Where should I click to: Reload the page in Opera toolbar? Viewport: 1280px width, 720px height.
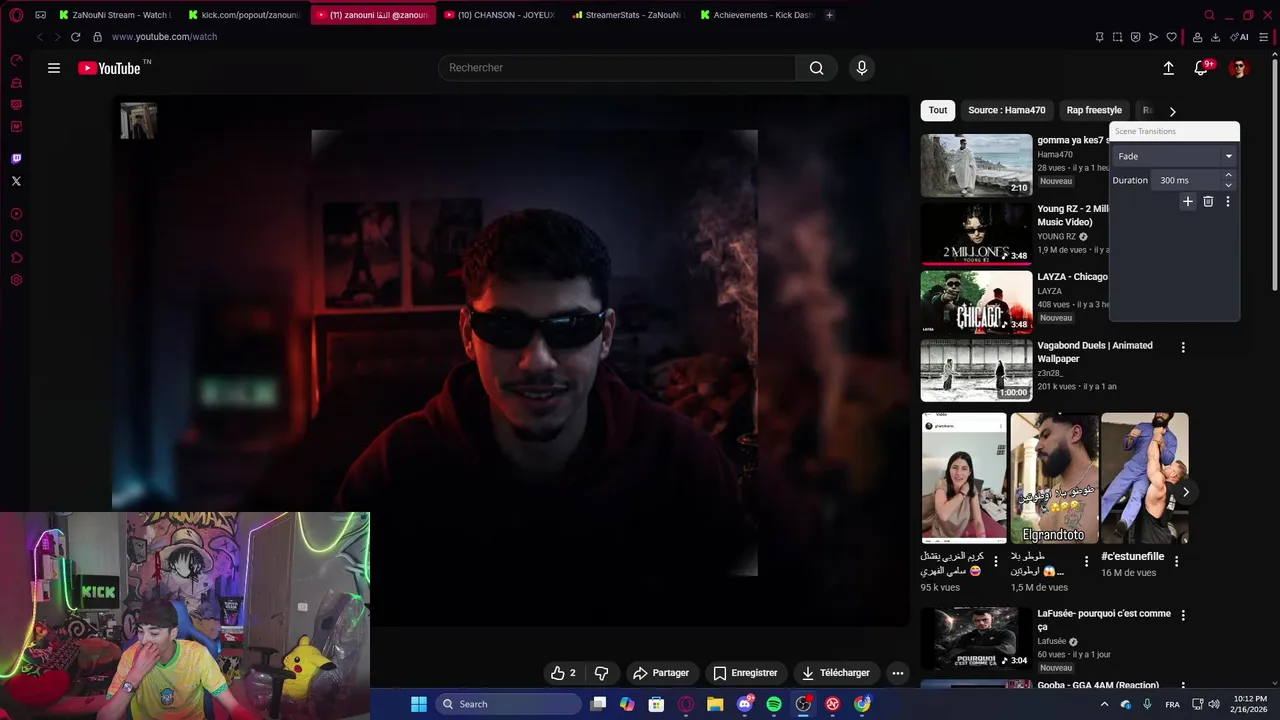(75, 37)
